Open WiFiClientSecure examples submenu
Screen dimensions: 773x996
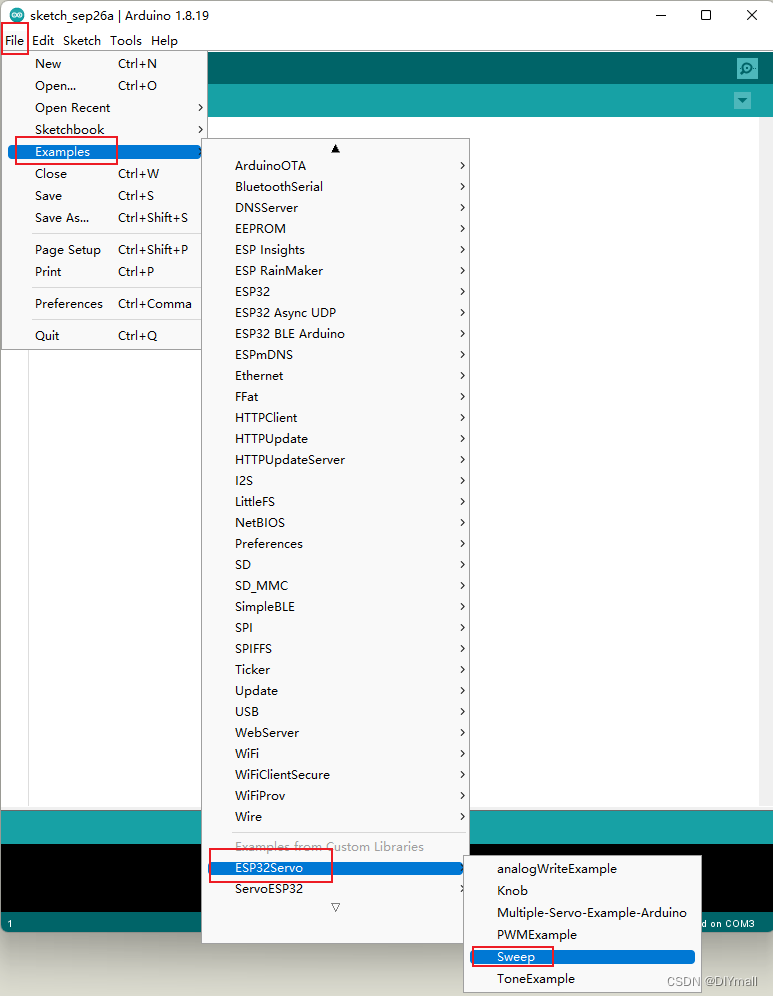pyautogui.click(x=336, y=774)
